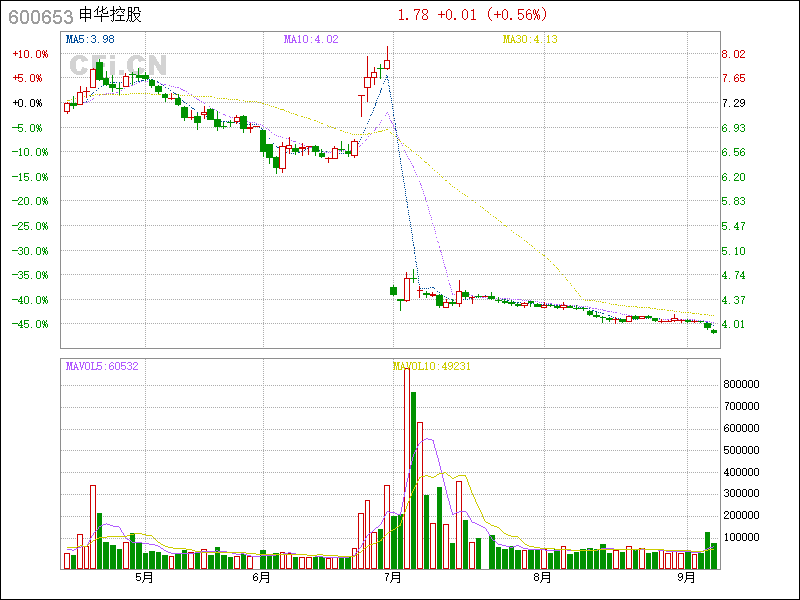Select the stock name 申华控股
This screenshot has width=800, height=600.
110,16
